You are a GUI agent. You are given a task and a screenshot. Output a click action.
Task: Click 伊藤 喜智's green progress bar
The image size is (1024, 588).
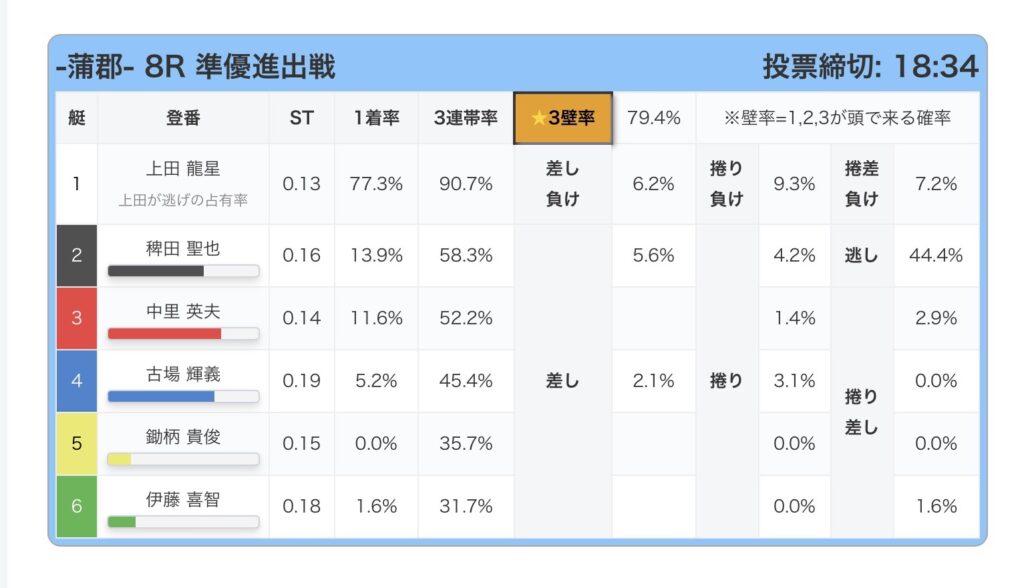(122, 521)
